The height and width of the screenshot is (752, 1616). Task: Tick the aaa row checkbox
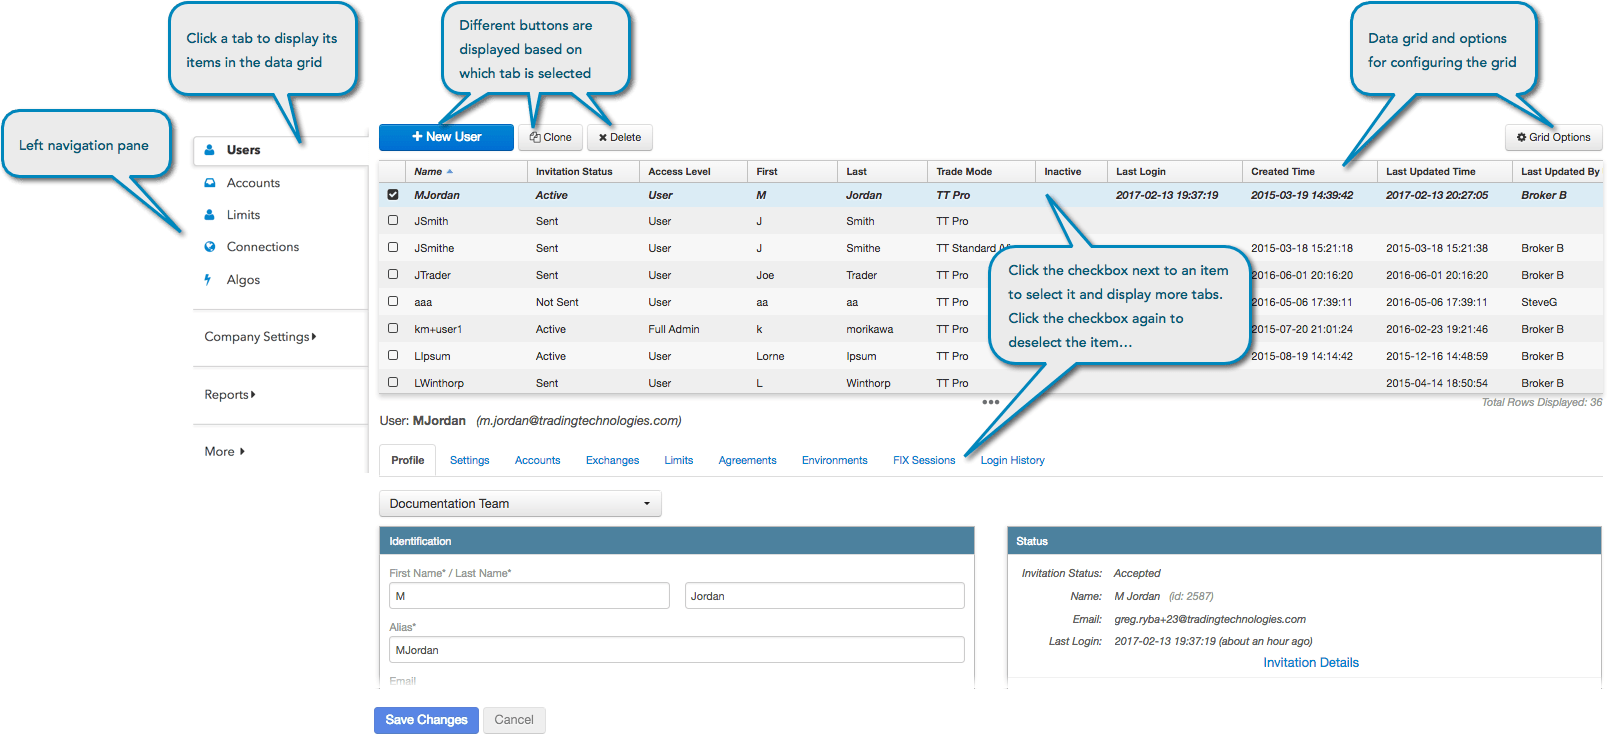pos(393,301)
